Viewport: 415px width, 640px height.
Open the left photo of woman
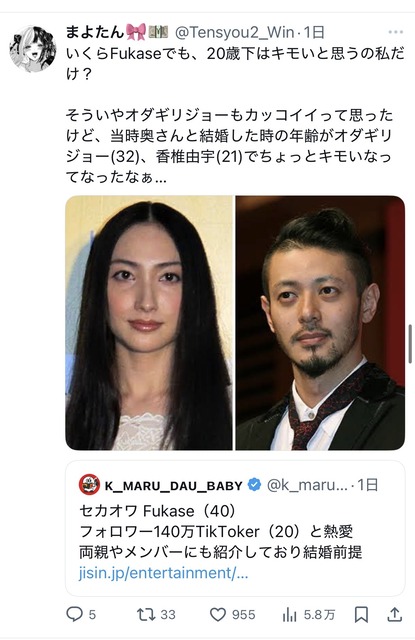(x=149, y=323)
